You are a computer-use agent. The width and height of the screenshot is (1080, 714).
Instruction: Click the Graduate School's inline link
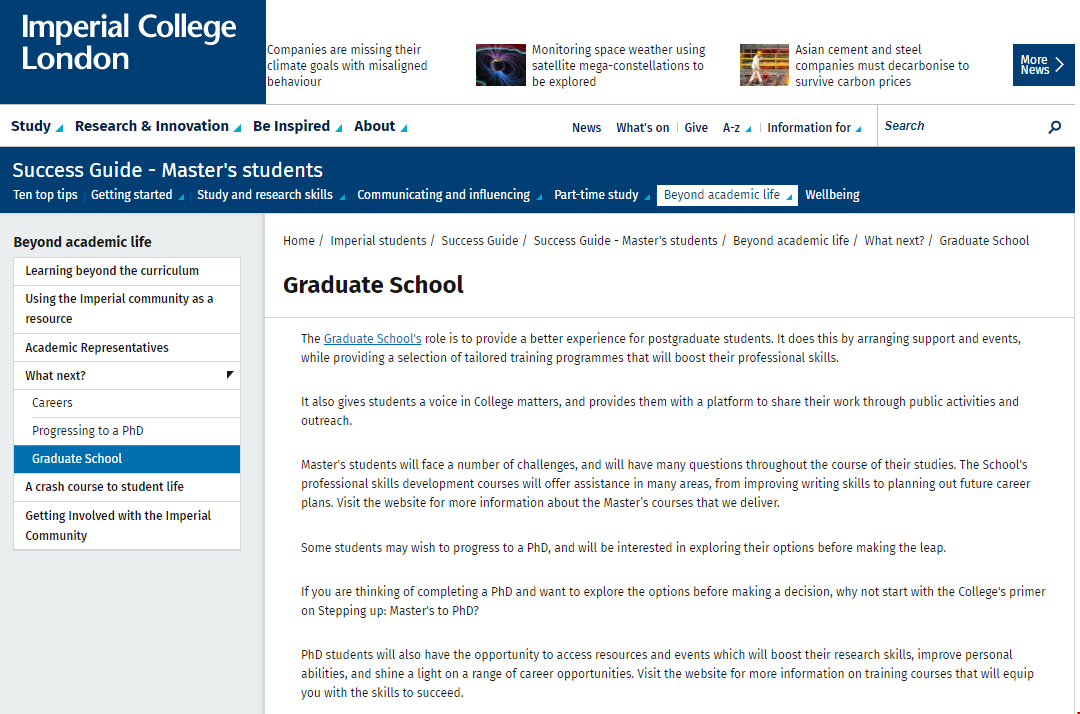[372, 339]
